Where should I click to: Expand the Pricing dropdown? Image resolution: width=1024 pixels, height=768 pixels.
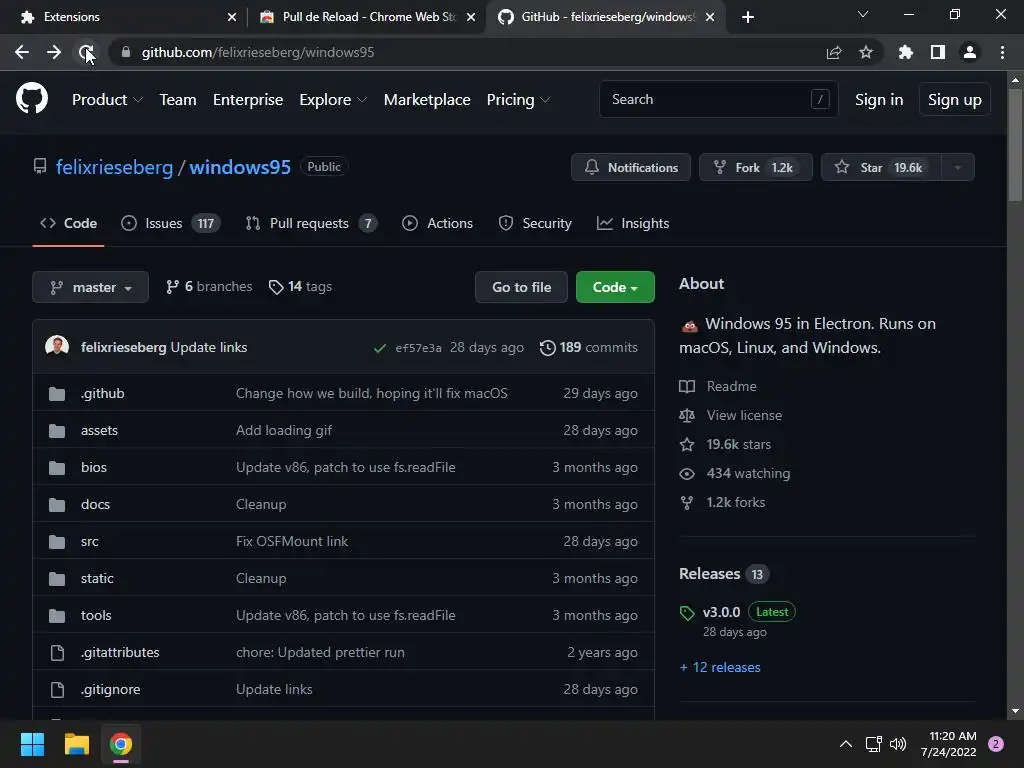pos(519,99)
